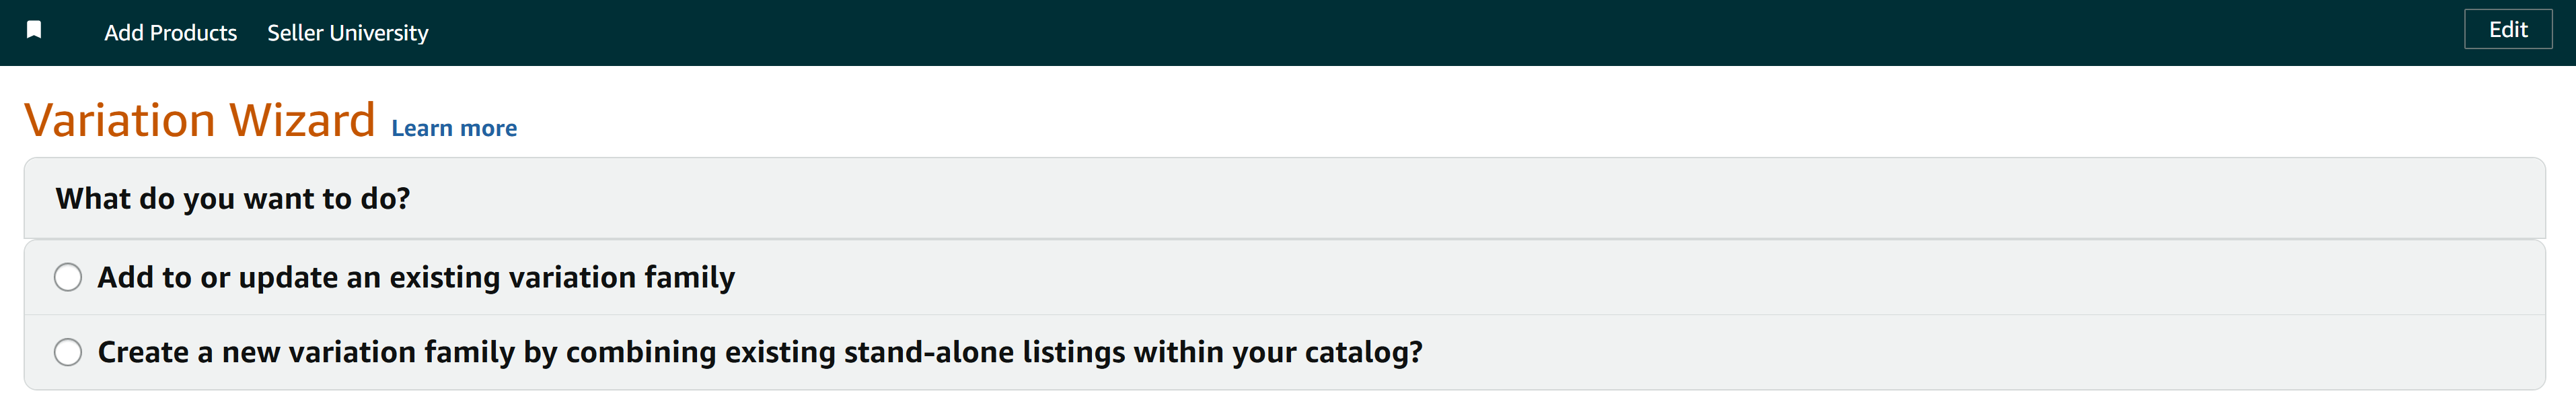This screenshot has width=2576, height=406.
Task: Click the bookmark icon in the top bar
Action: coord(34,30)
